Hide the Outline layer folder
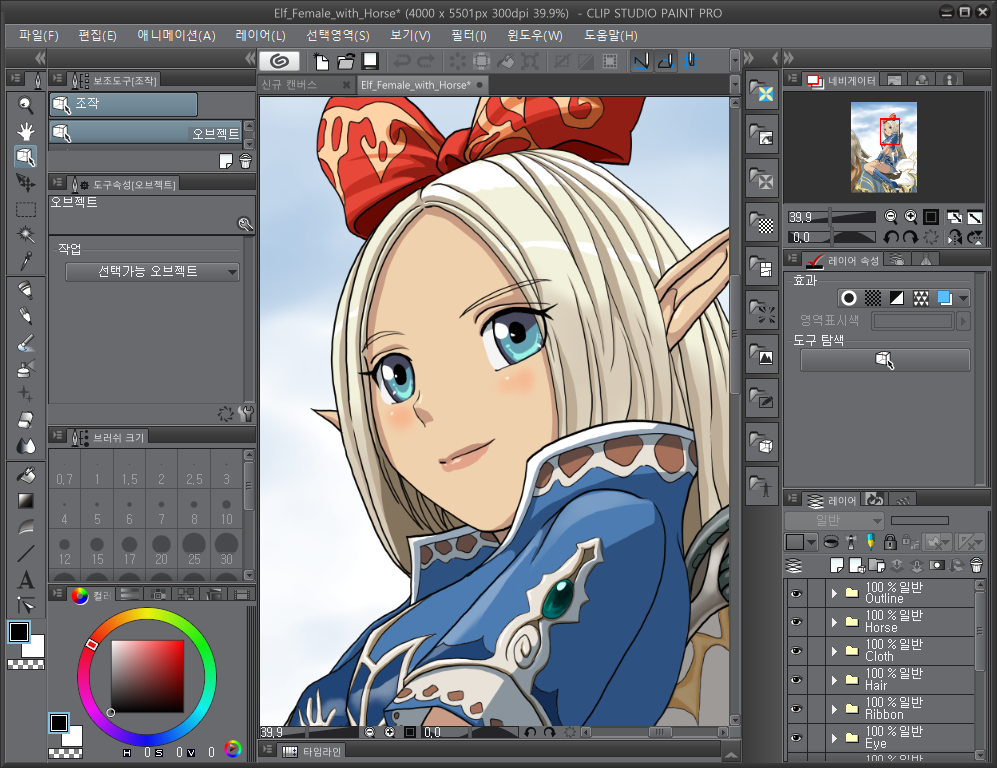The image size is (997, 768). [x=796, y=593]
